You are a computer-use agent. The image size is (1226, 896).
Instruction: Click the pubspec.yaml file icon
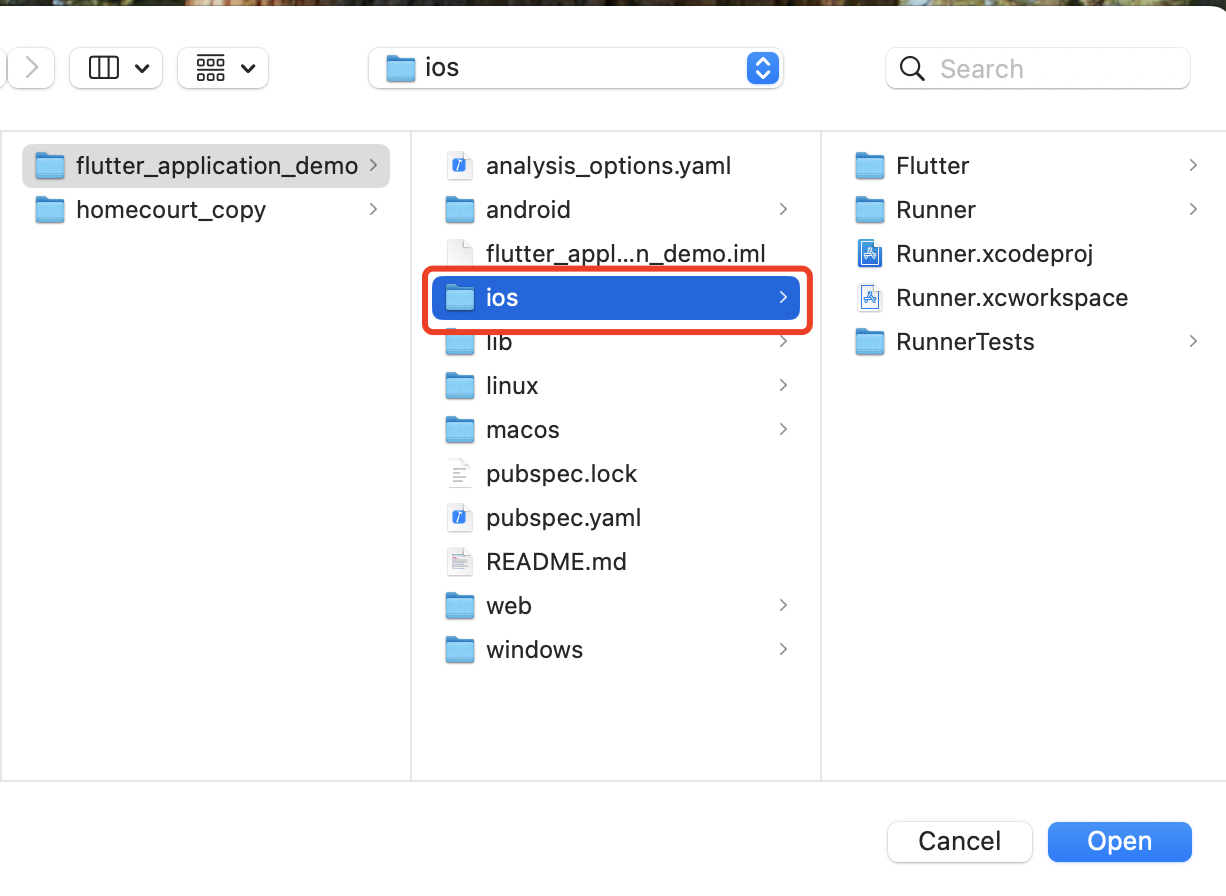point(459,518)
